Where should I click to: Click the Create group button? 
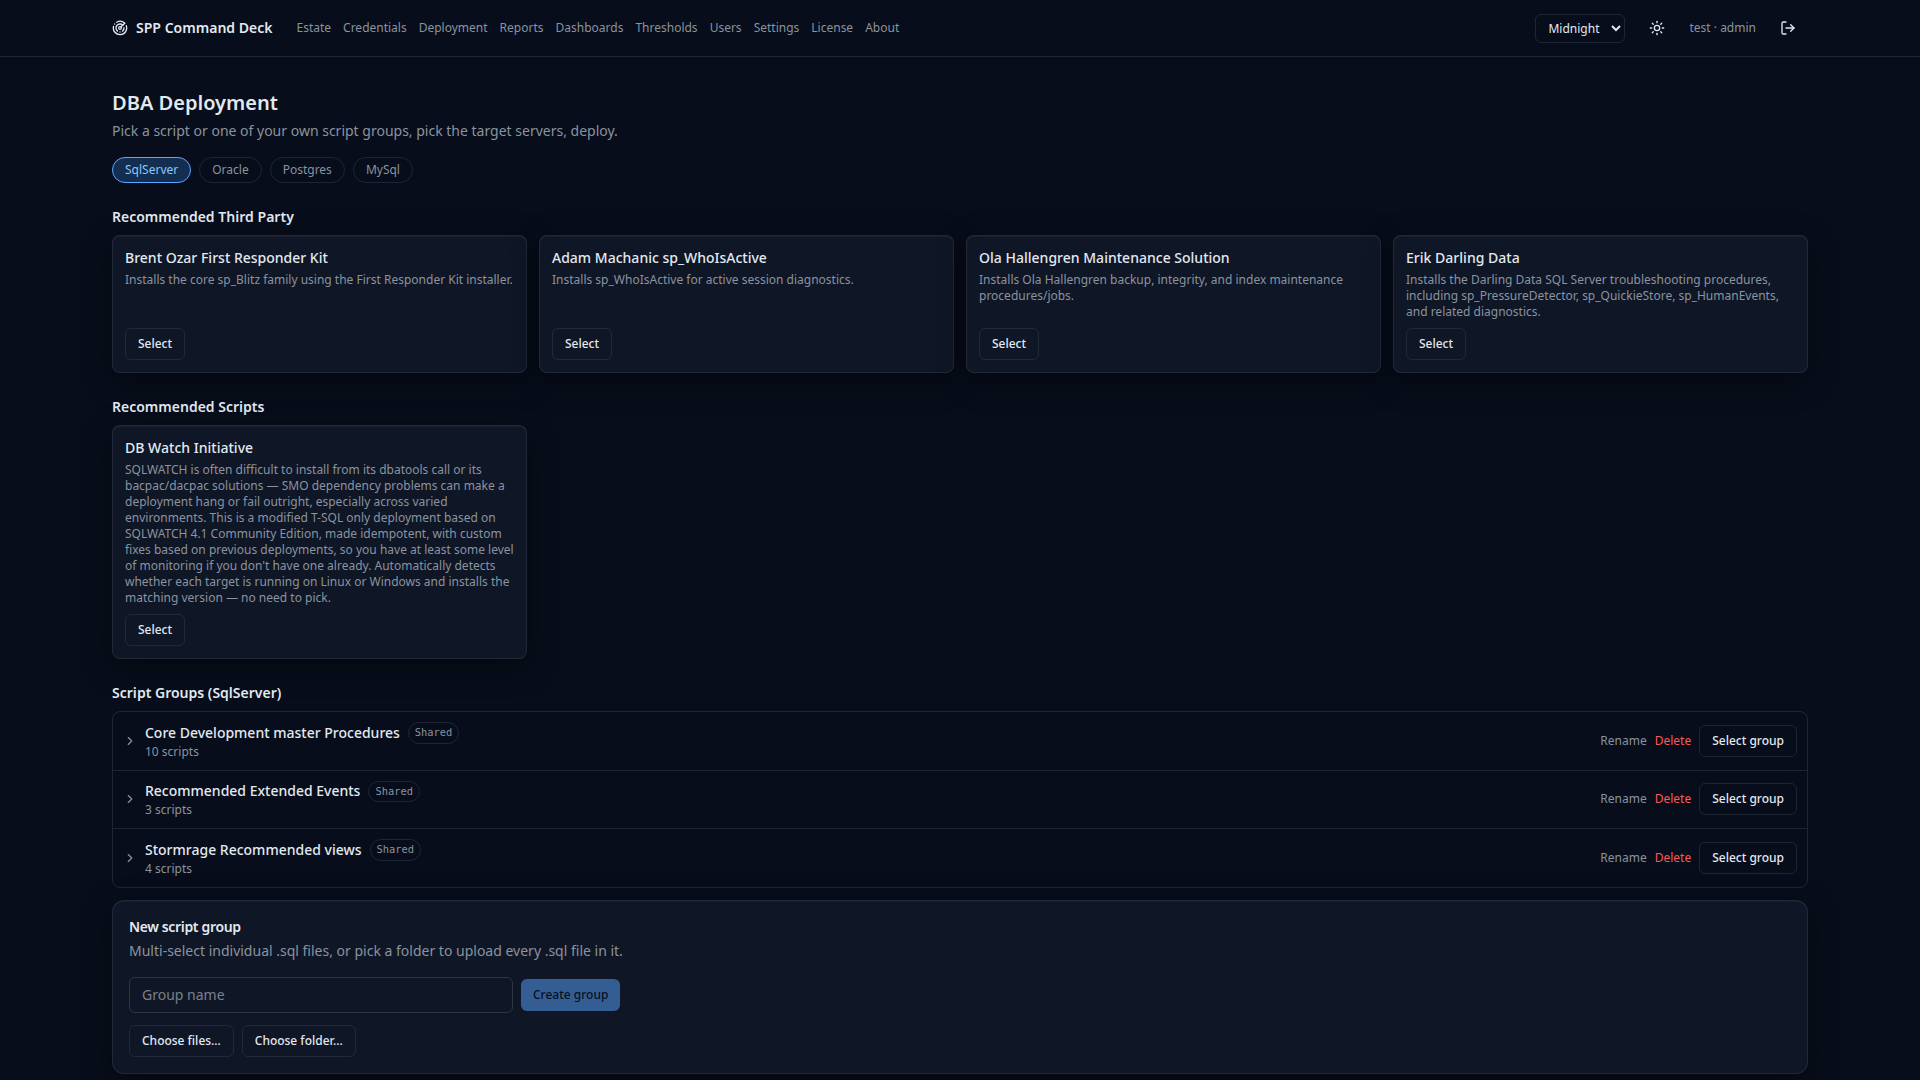click(x=570, y=995)
